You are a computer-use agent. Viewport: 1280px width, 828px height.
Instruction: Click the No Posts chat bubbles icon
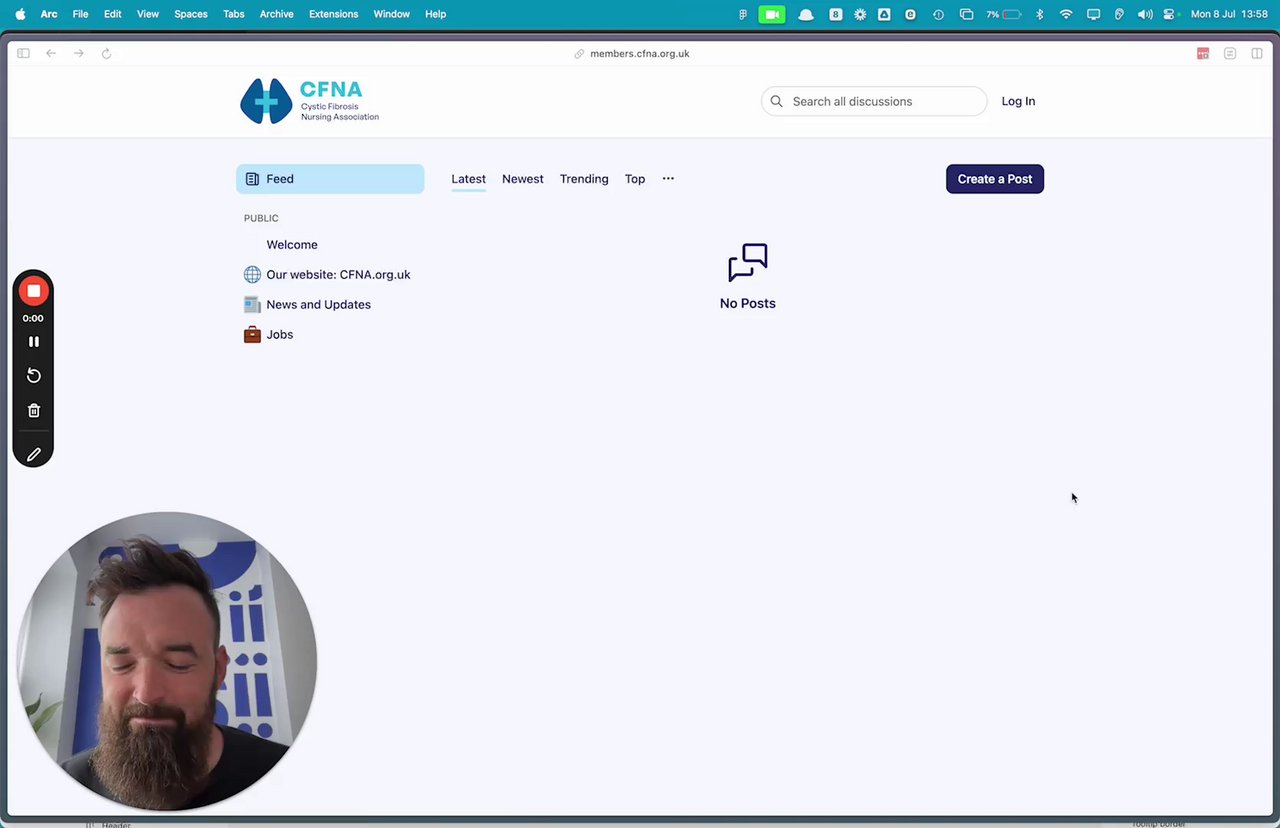click(748, 262)
